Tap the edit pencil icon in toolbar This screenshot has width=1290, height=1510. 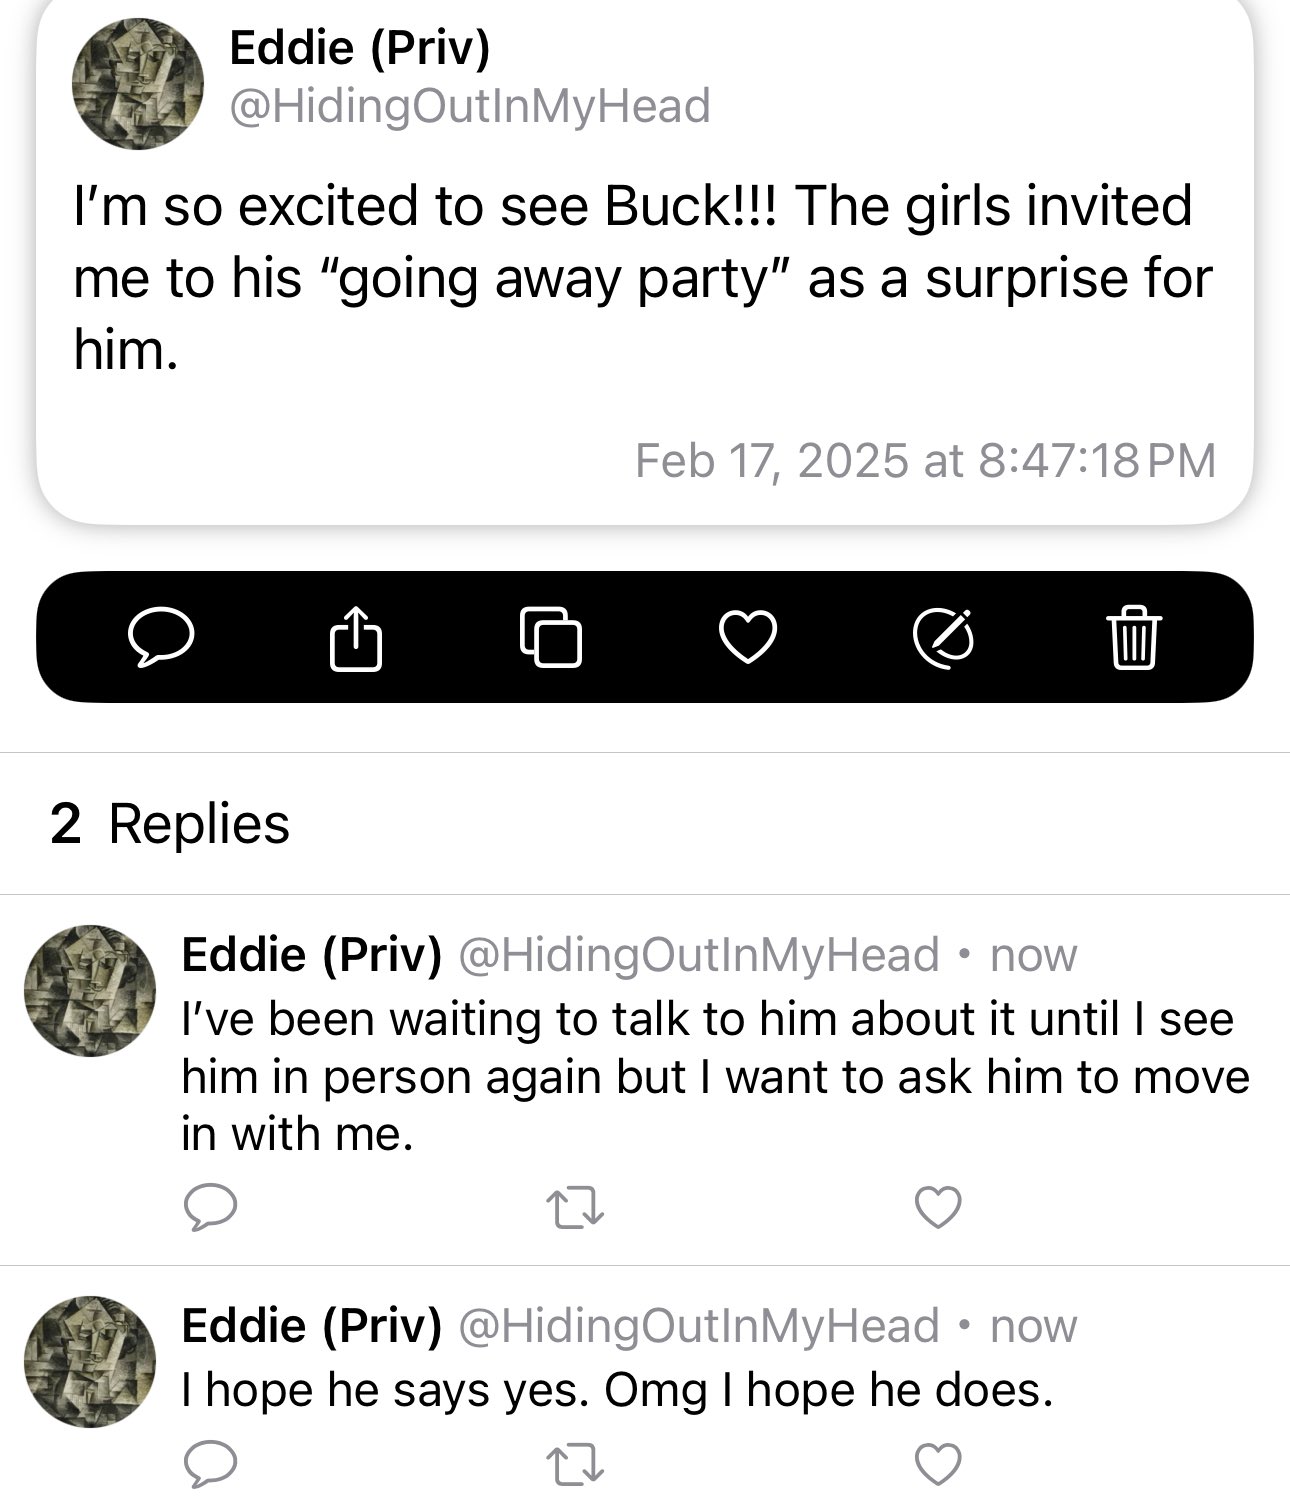[x=944, y=637]
